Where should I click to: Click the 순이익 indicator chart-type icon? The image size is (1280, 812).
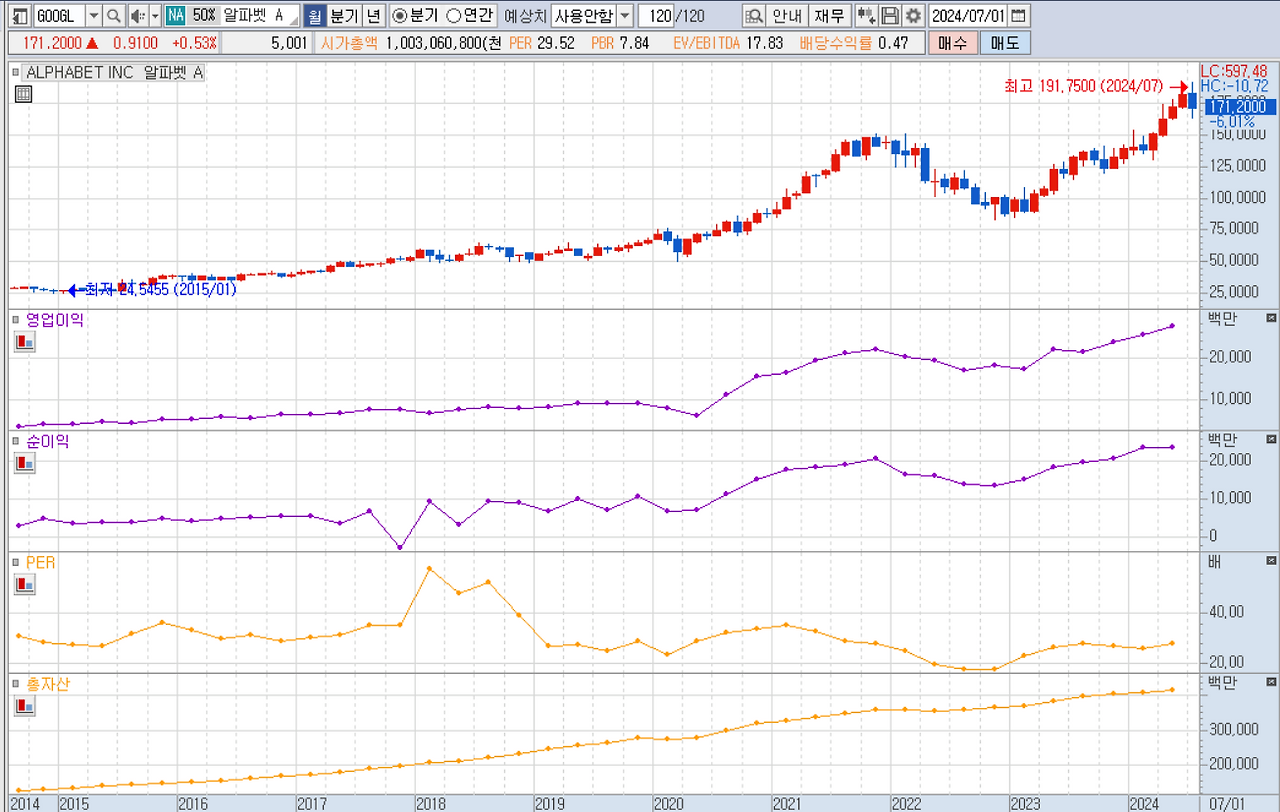24,463
